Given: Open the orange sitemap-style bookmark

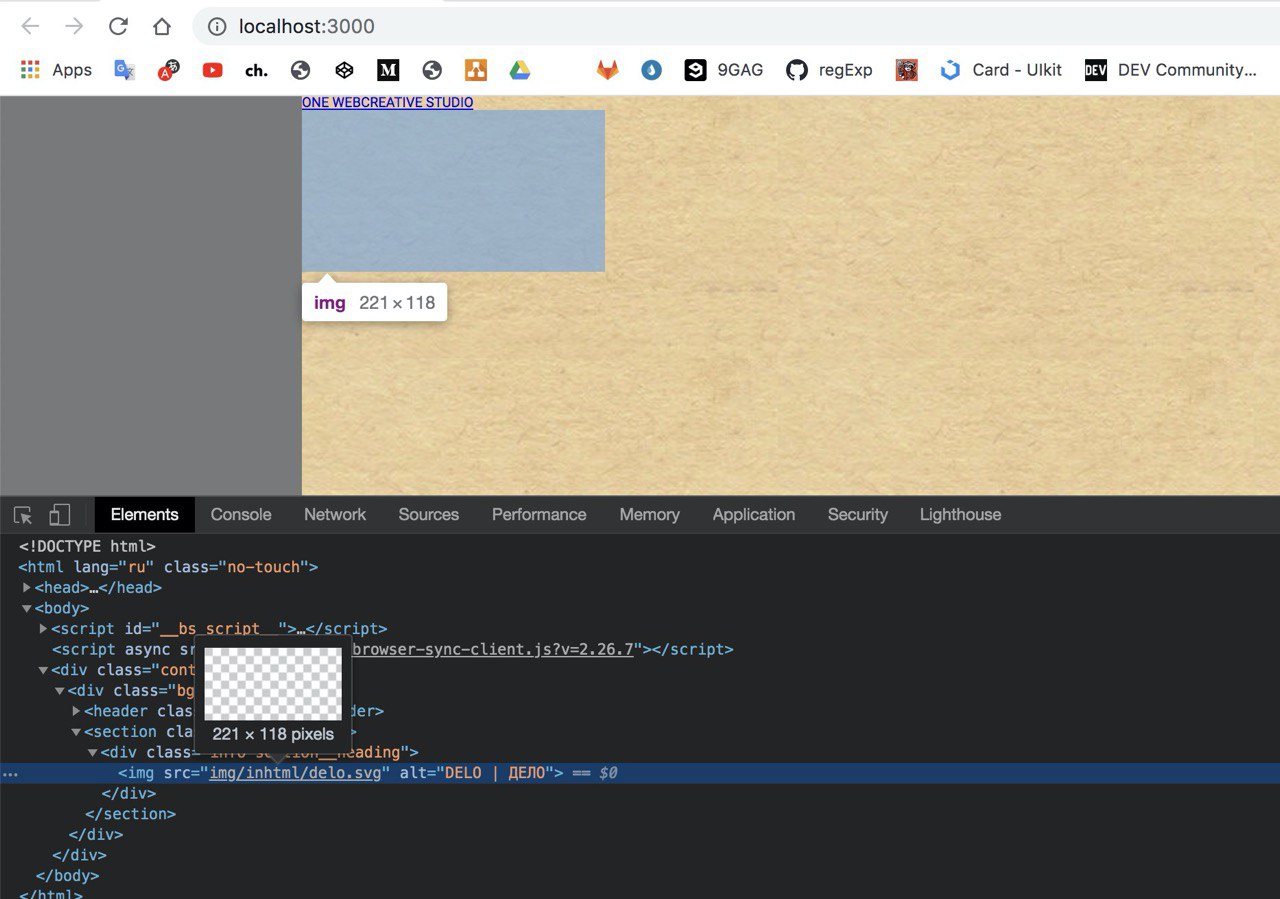Looking at the screenshot, I should pyautogui.click(x=476, y=70).
